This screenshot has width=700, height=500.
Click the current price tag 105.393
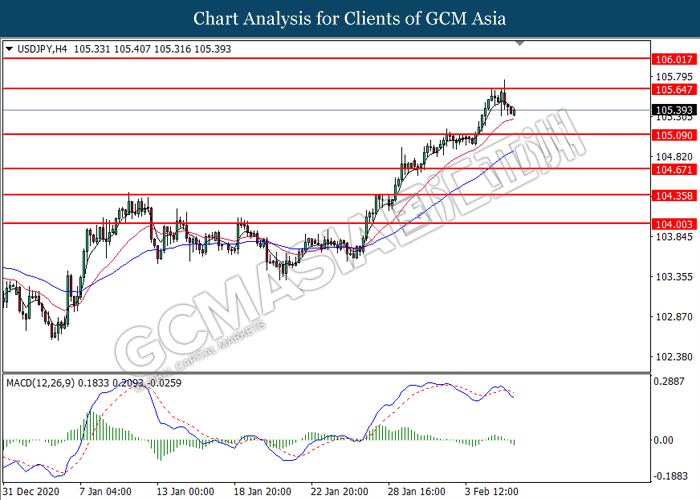(x=674, y=110)
